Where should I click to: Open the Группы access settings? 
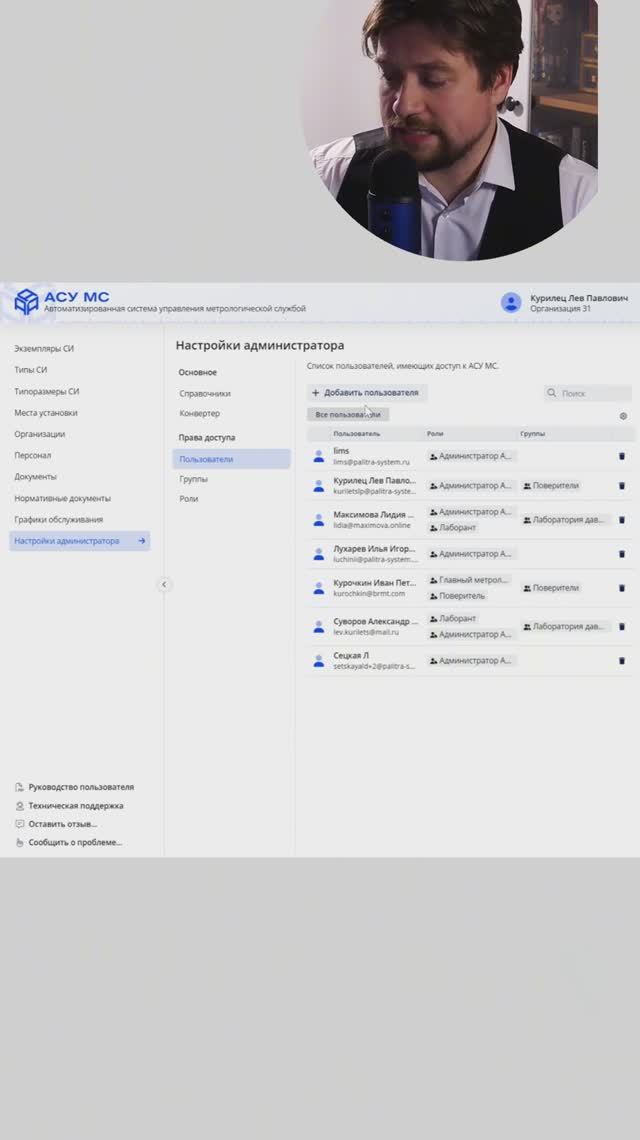pos(193,479)
